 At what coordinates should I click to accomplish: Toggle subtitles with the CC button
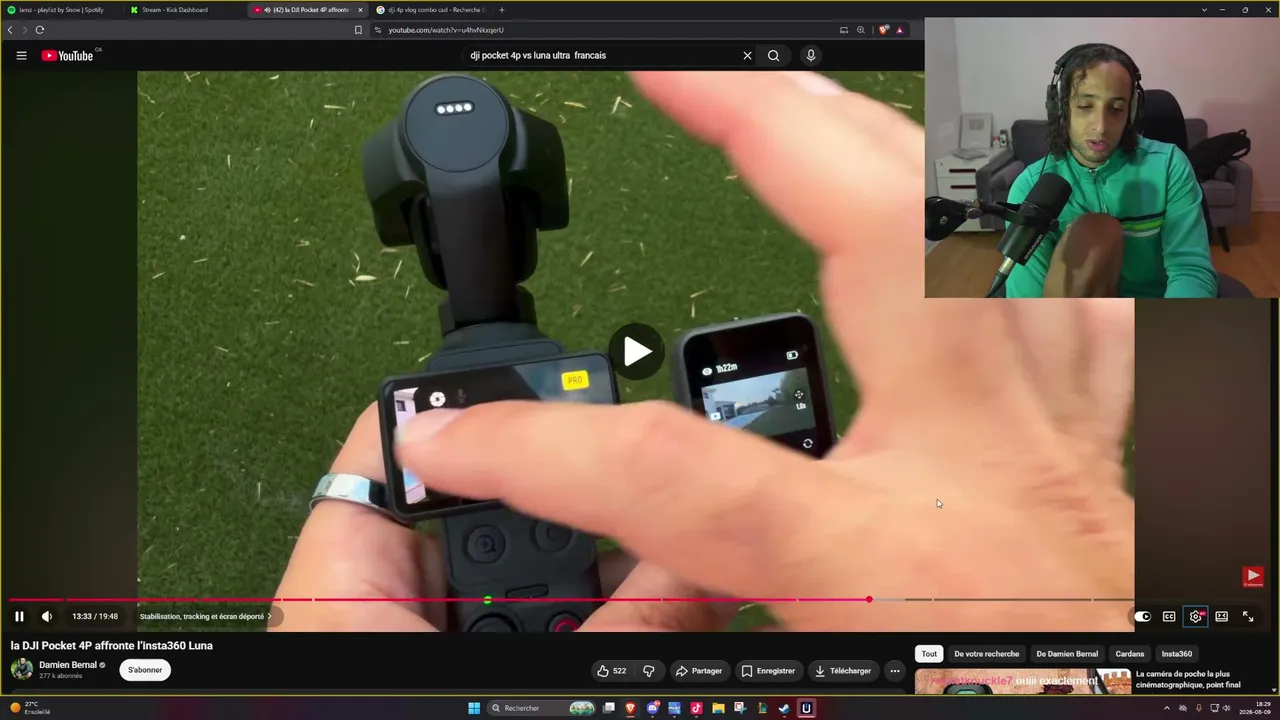coord(1169,616)
